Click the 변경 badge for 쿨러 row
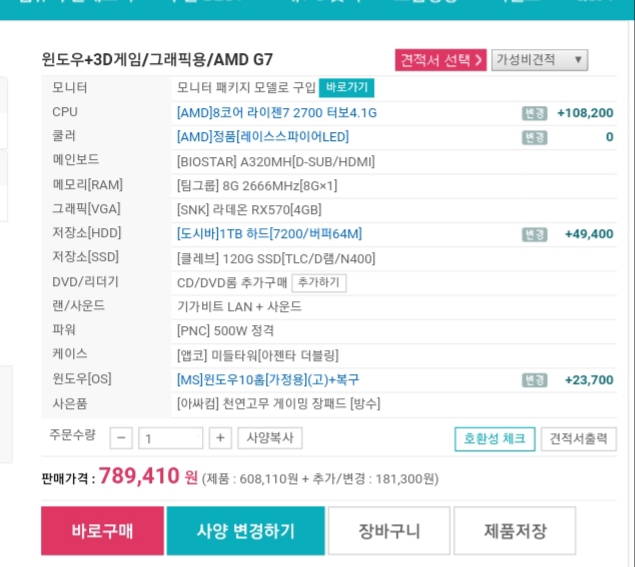The image size is (635, 567). (534, 137)
